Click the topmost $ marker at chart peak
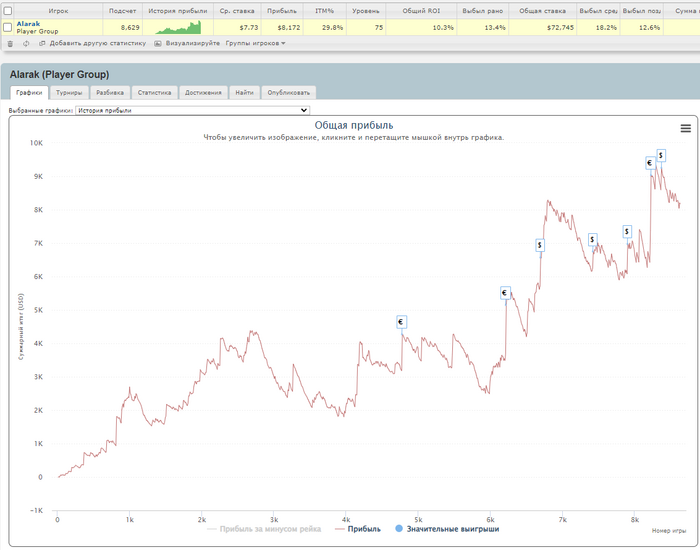Image resolution: width=700 pixels, height=550 pixels. 661,155
